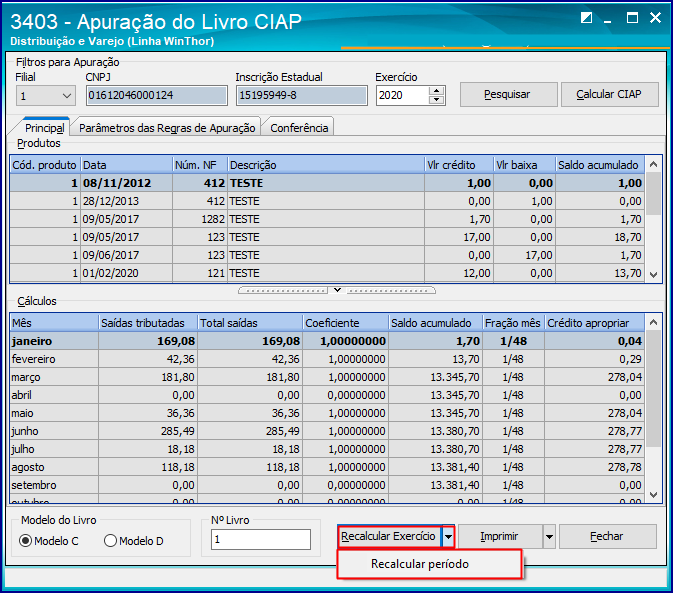The width and height of the screenshot is (673, 593).
Task: Select the agosto row in Cálculos
Action: [327, 467]
